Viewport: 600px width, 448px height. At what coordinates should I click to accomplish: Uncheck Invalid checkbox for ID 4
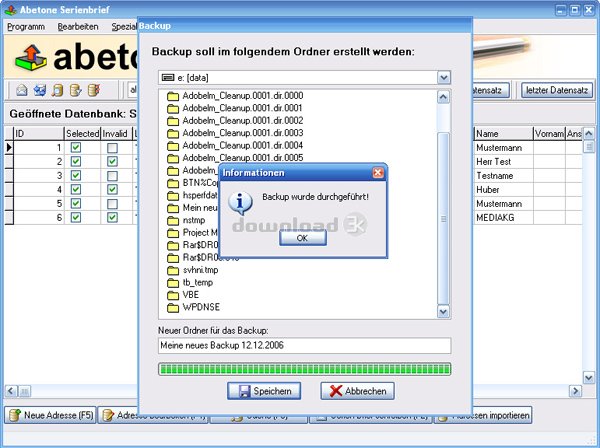(x=112, y=189)
